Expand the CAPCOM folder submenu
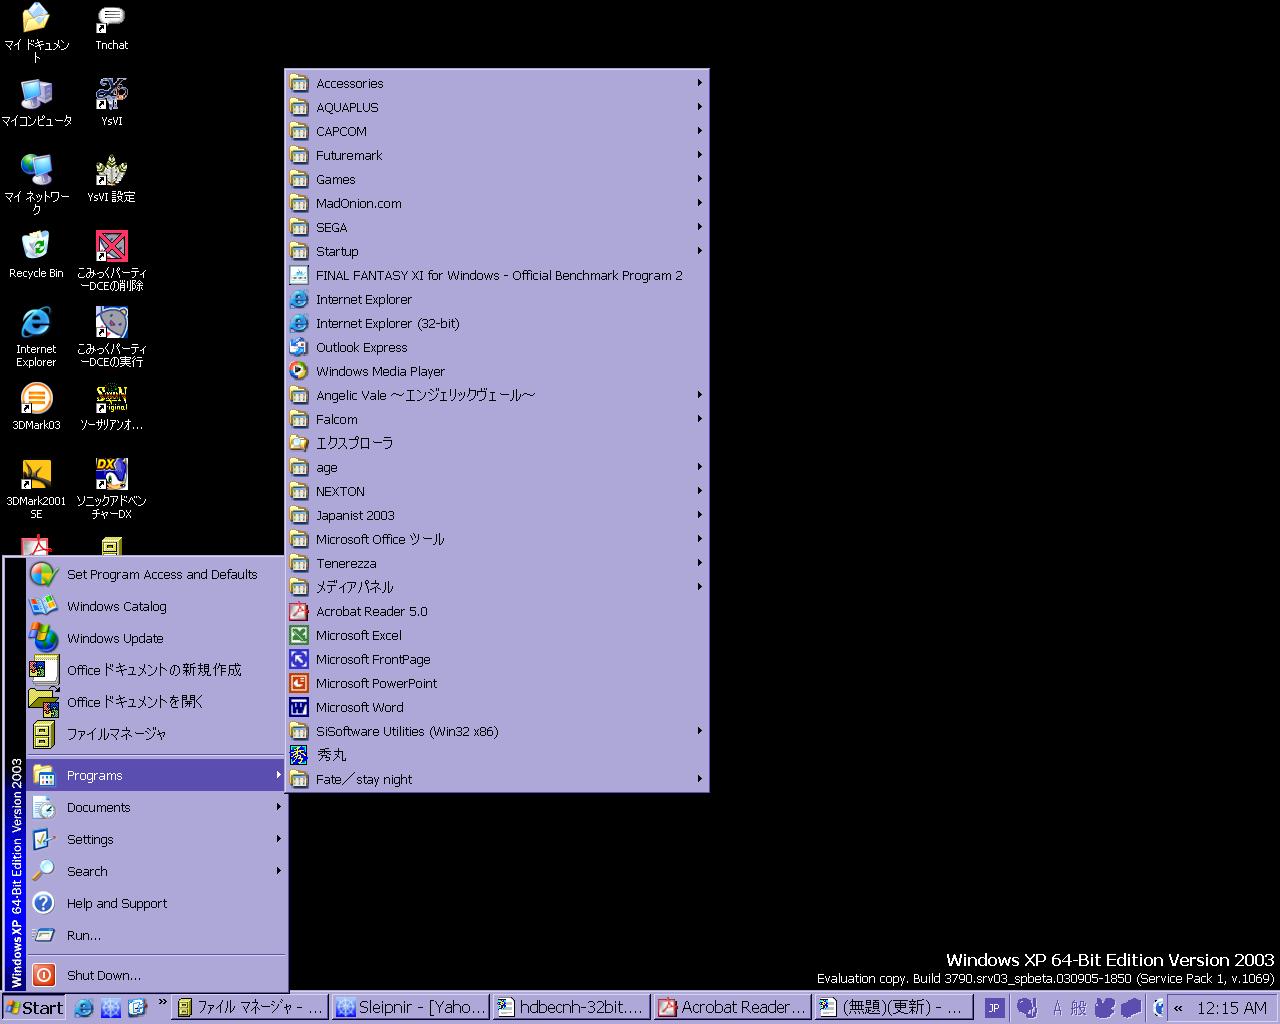This screenshot has height=1024, width=1280. [x=497, y=131]
